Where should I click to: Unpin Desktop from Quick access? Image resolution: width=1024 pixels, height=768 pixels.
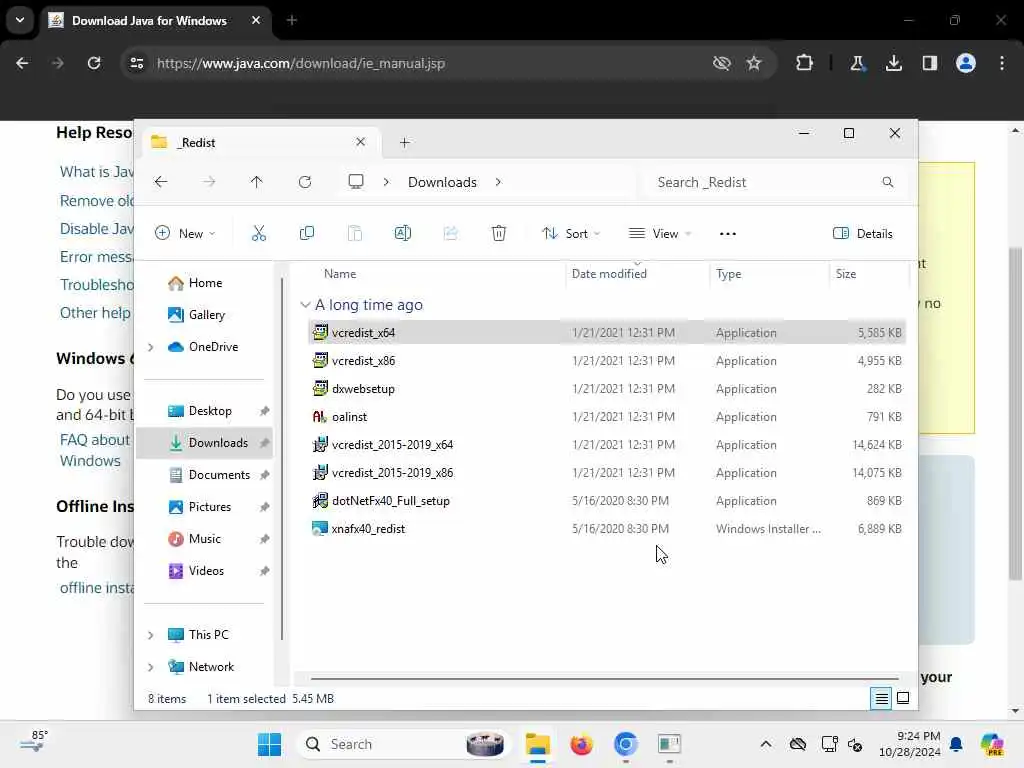point(264,411)
